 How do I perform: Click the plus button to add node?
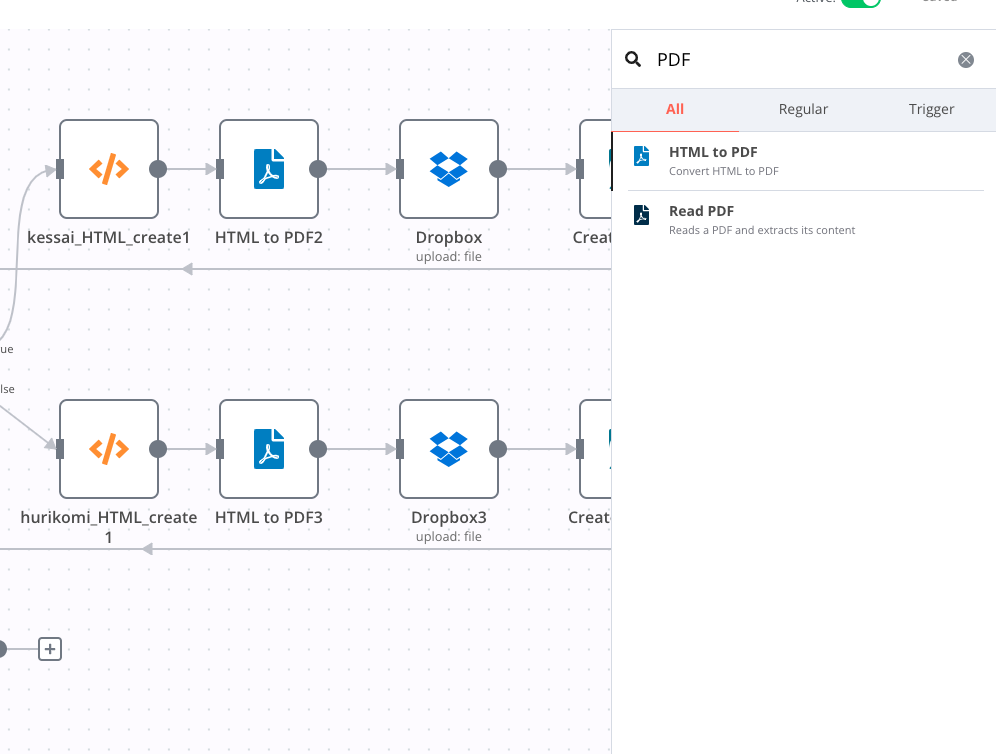(x=50, y=649)
